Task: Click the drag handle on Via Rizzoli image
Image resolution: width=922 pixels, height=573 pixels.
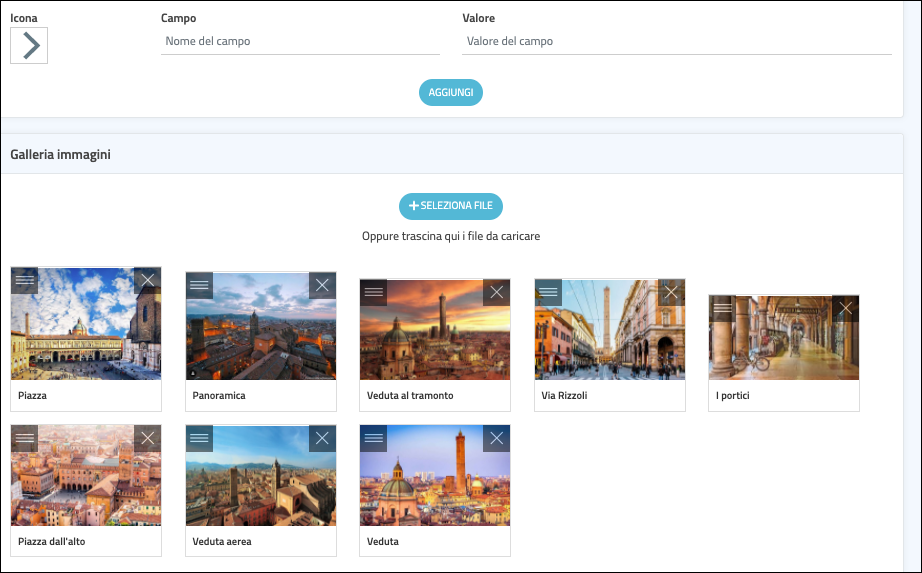Action: coord(548,292)
